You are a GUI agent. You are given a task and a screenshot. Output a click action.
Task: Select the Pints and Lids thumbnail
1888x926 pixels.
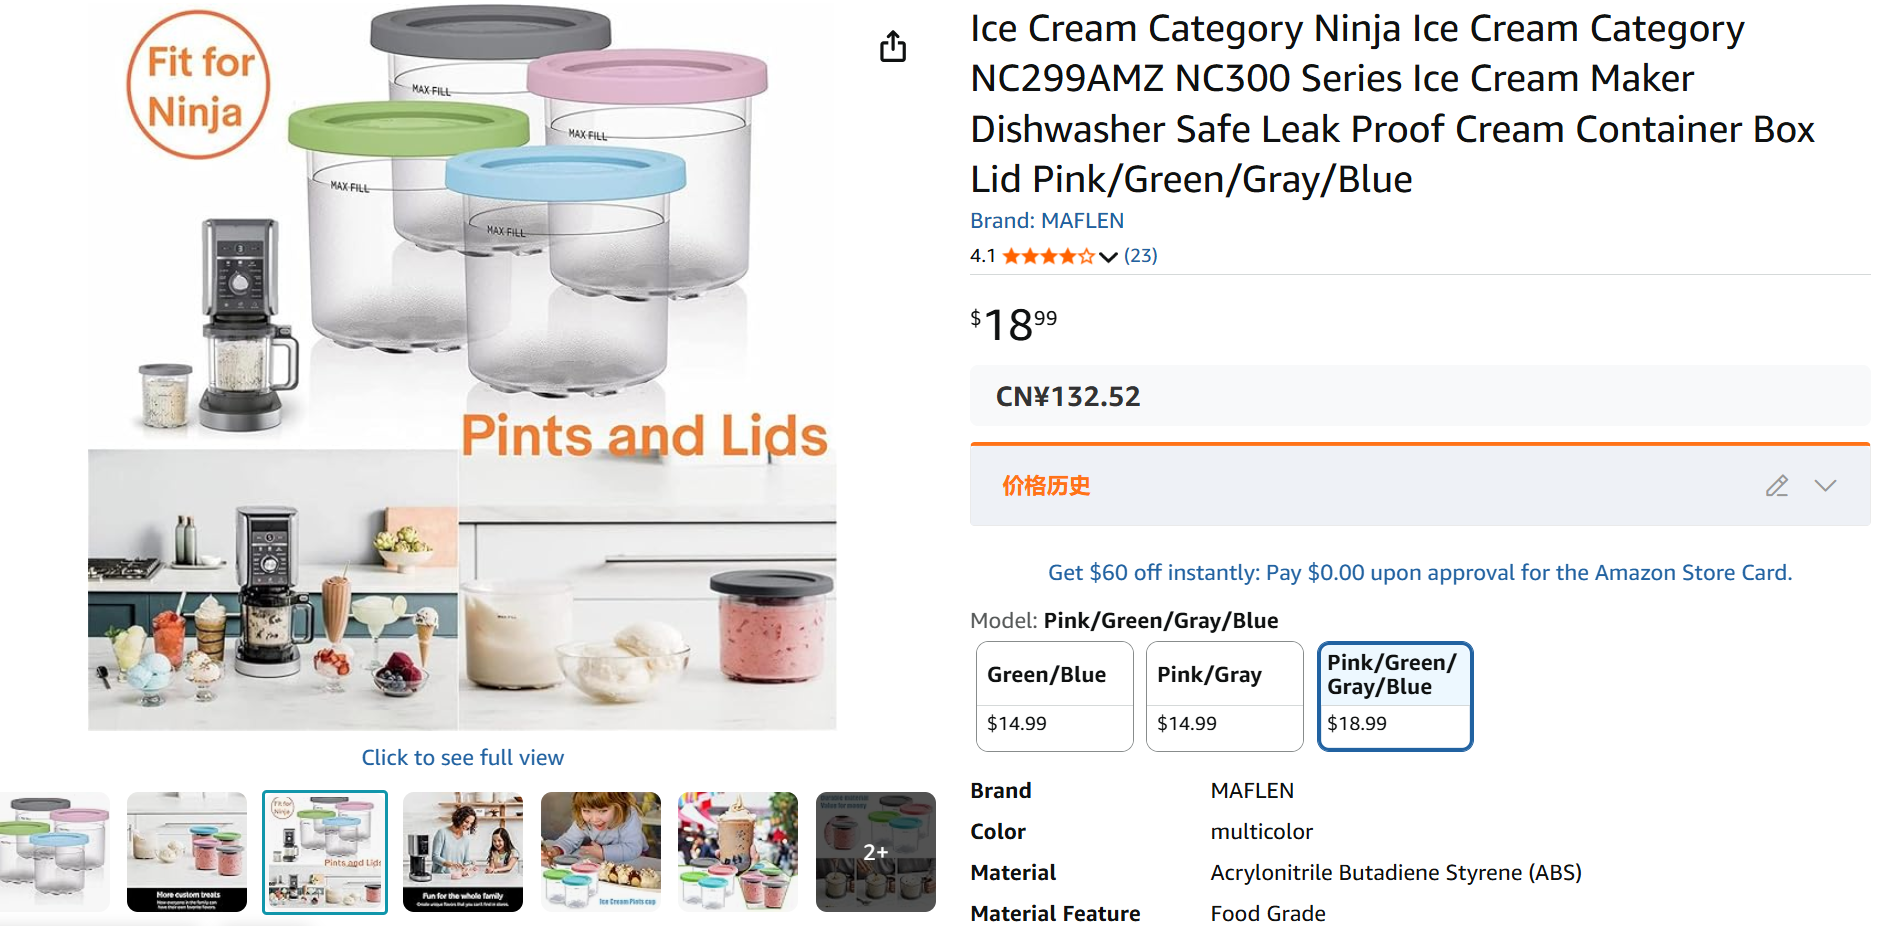click(x=325, y=852)
